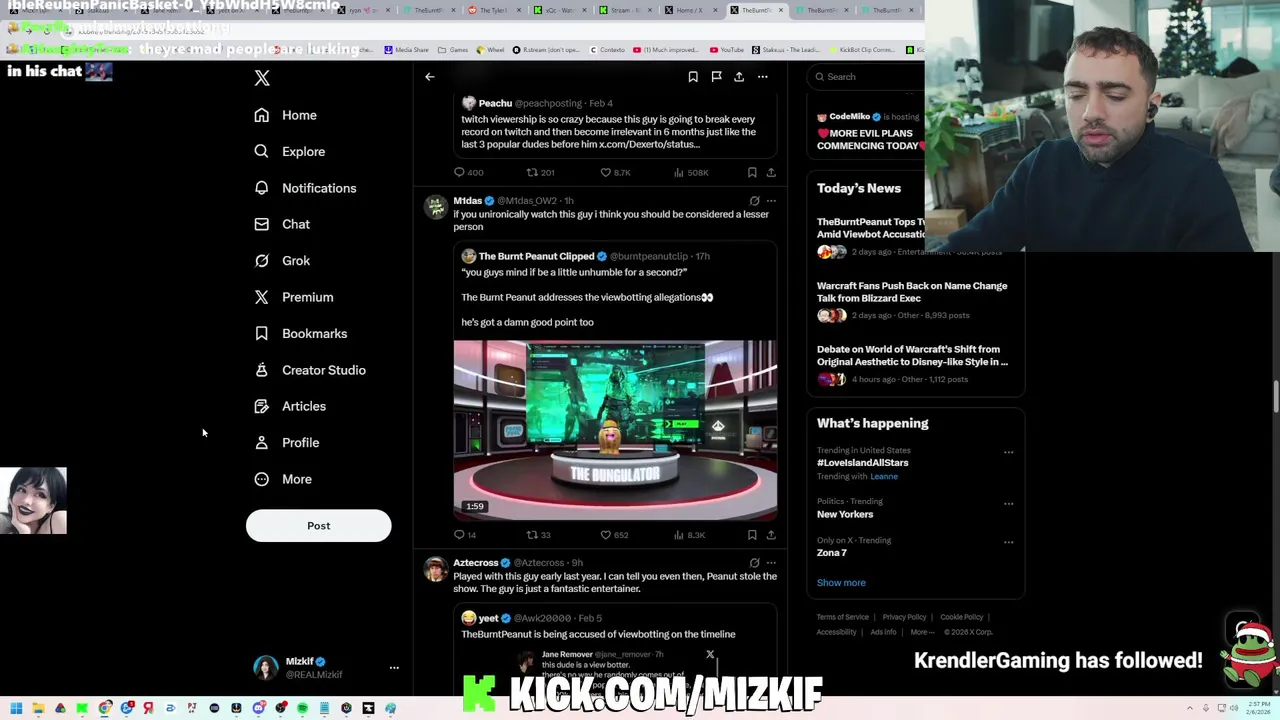Click the Search field
Screen dimensions: 1280x720
click(x=866, y=77)
